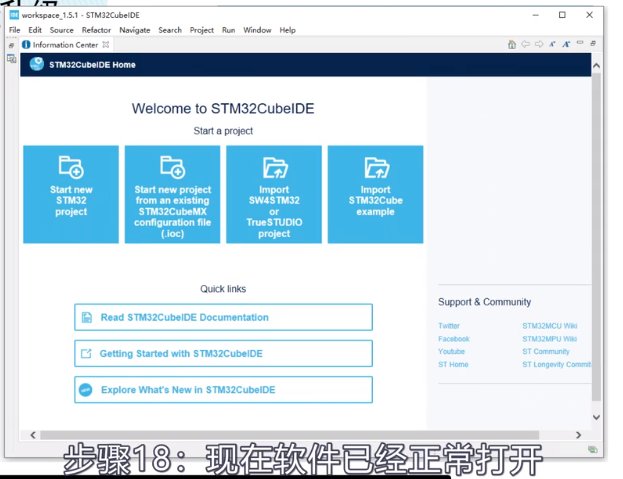Open the STM32MPU Wiki link
Viewport: 623px width, 479px height.
pos(550,339)
